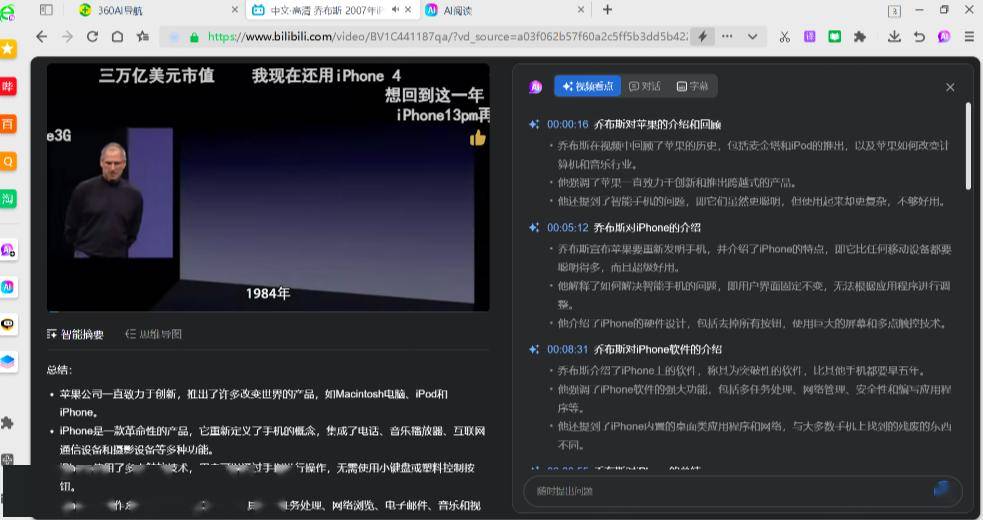Open the AI assistant icon in toolbar

944,37
